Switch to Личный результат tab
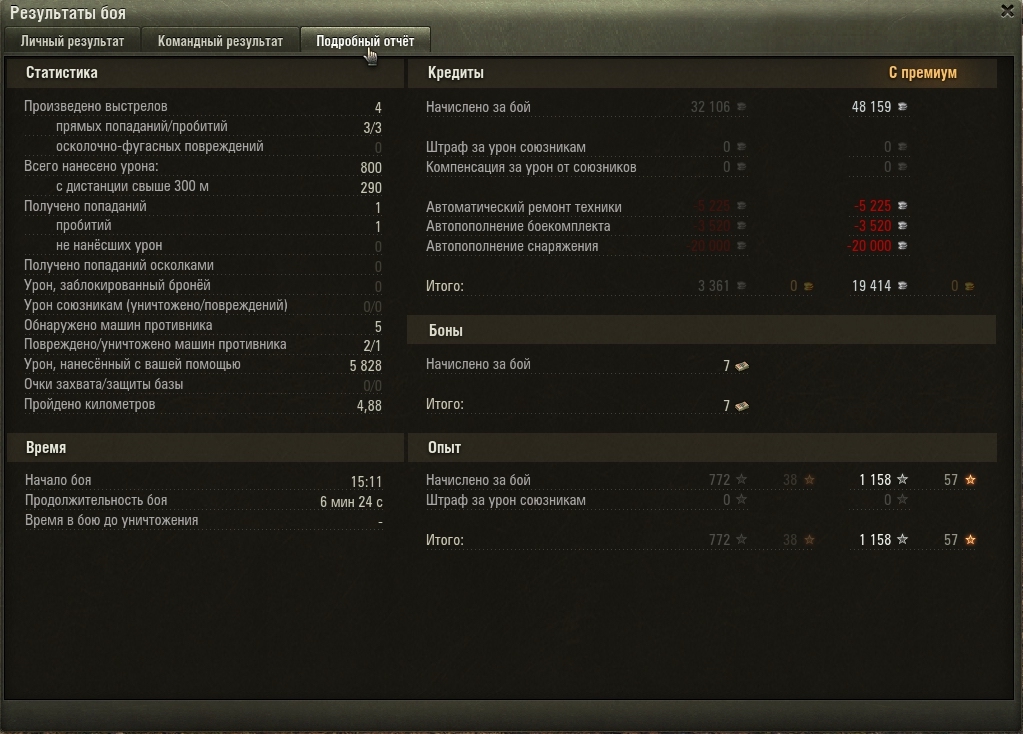Image resolution: width=1023 pixels, height=734 pixels. 72,40
